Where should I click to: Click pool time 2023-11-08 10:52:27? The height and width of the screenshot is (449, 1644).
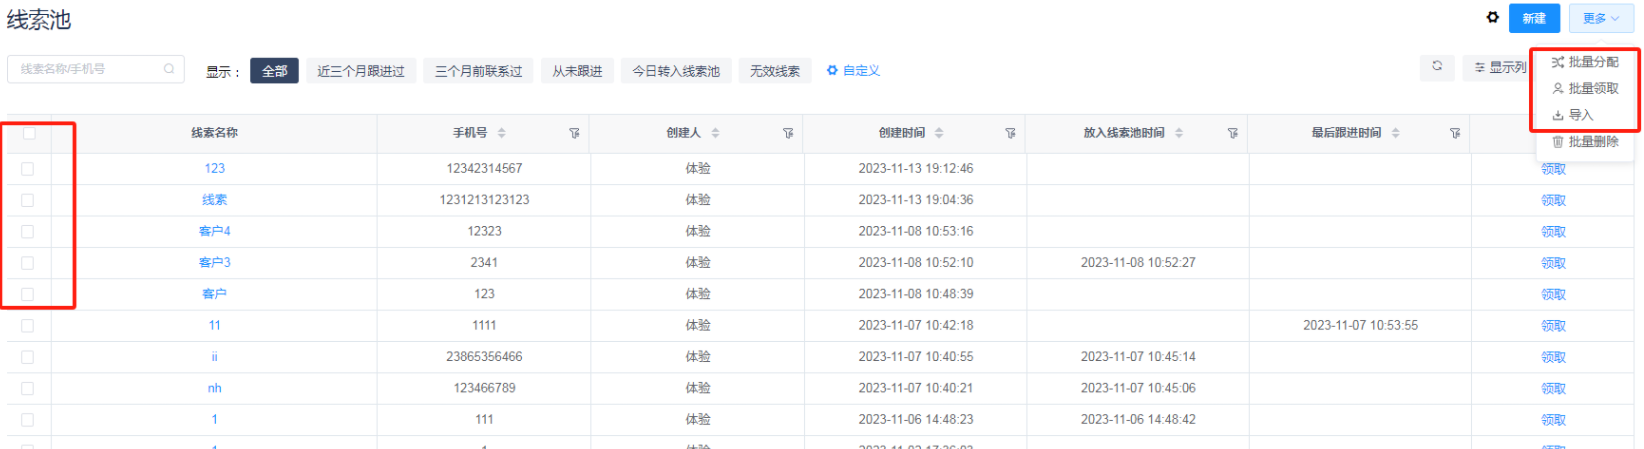(1138, 263)
